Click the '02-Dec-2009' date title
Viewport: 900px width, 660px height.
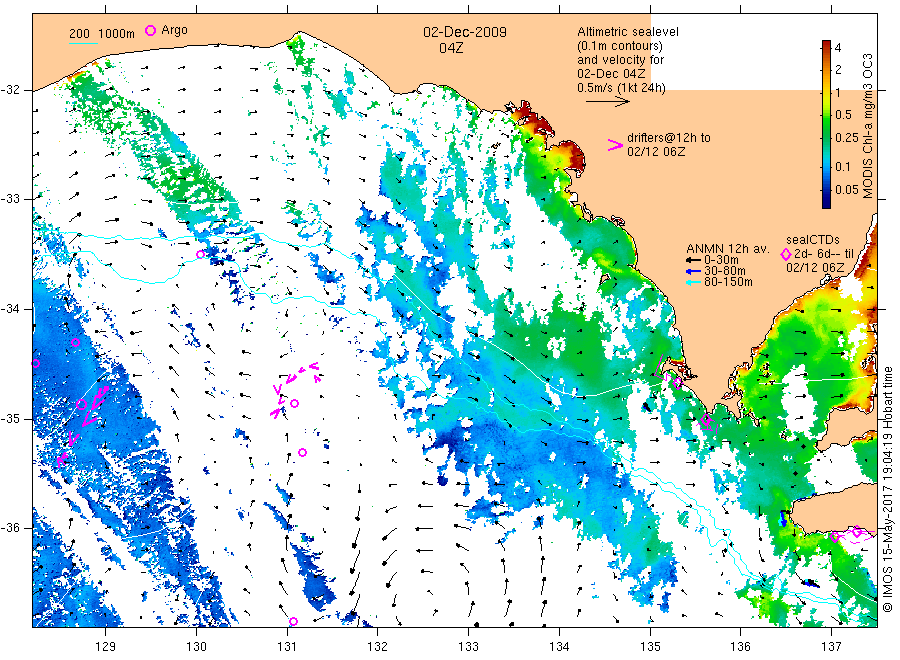pyautogui.click(x=465, y=32)
